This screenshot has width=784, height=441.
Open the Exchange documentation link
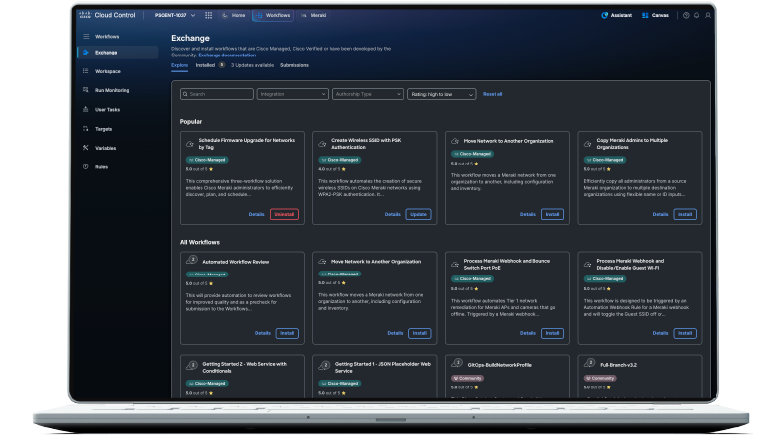[227, 55]
